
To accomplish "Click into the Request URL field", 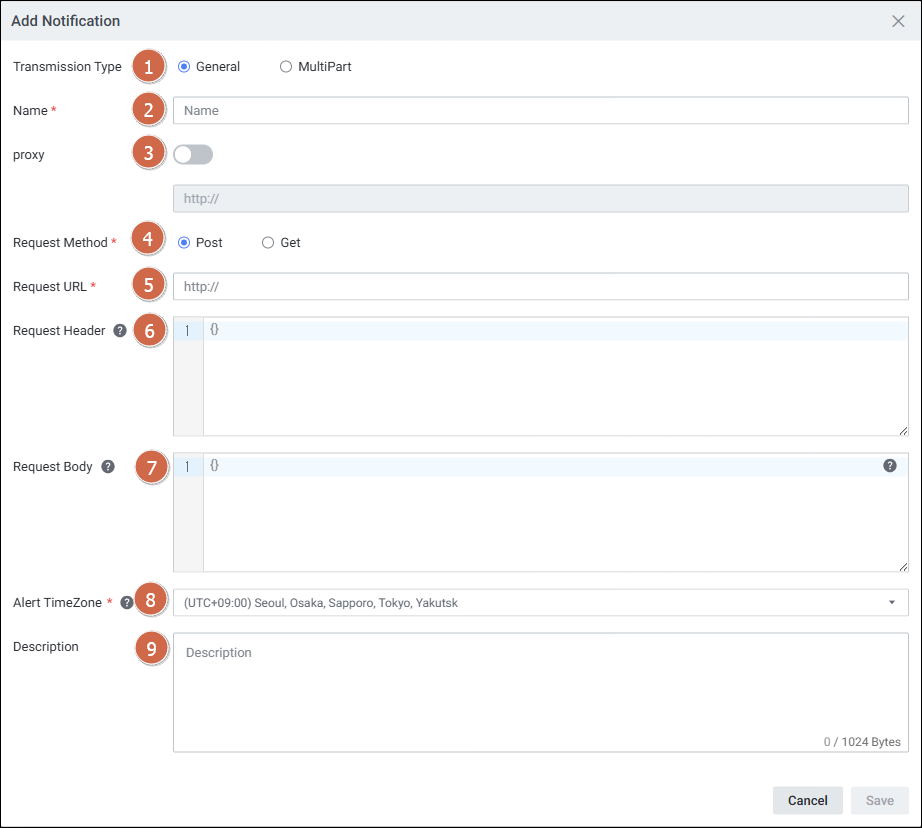I will [540, 287].
